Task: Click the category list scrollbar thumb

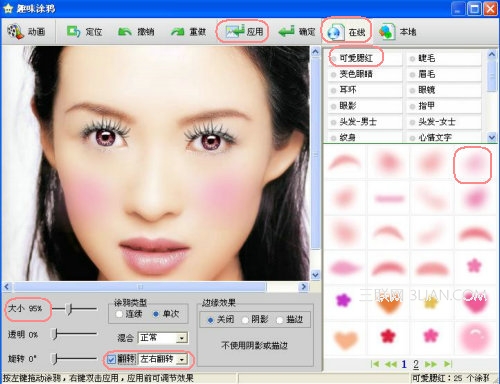Action: pyautogui.click(x=492, y=76)
